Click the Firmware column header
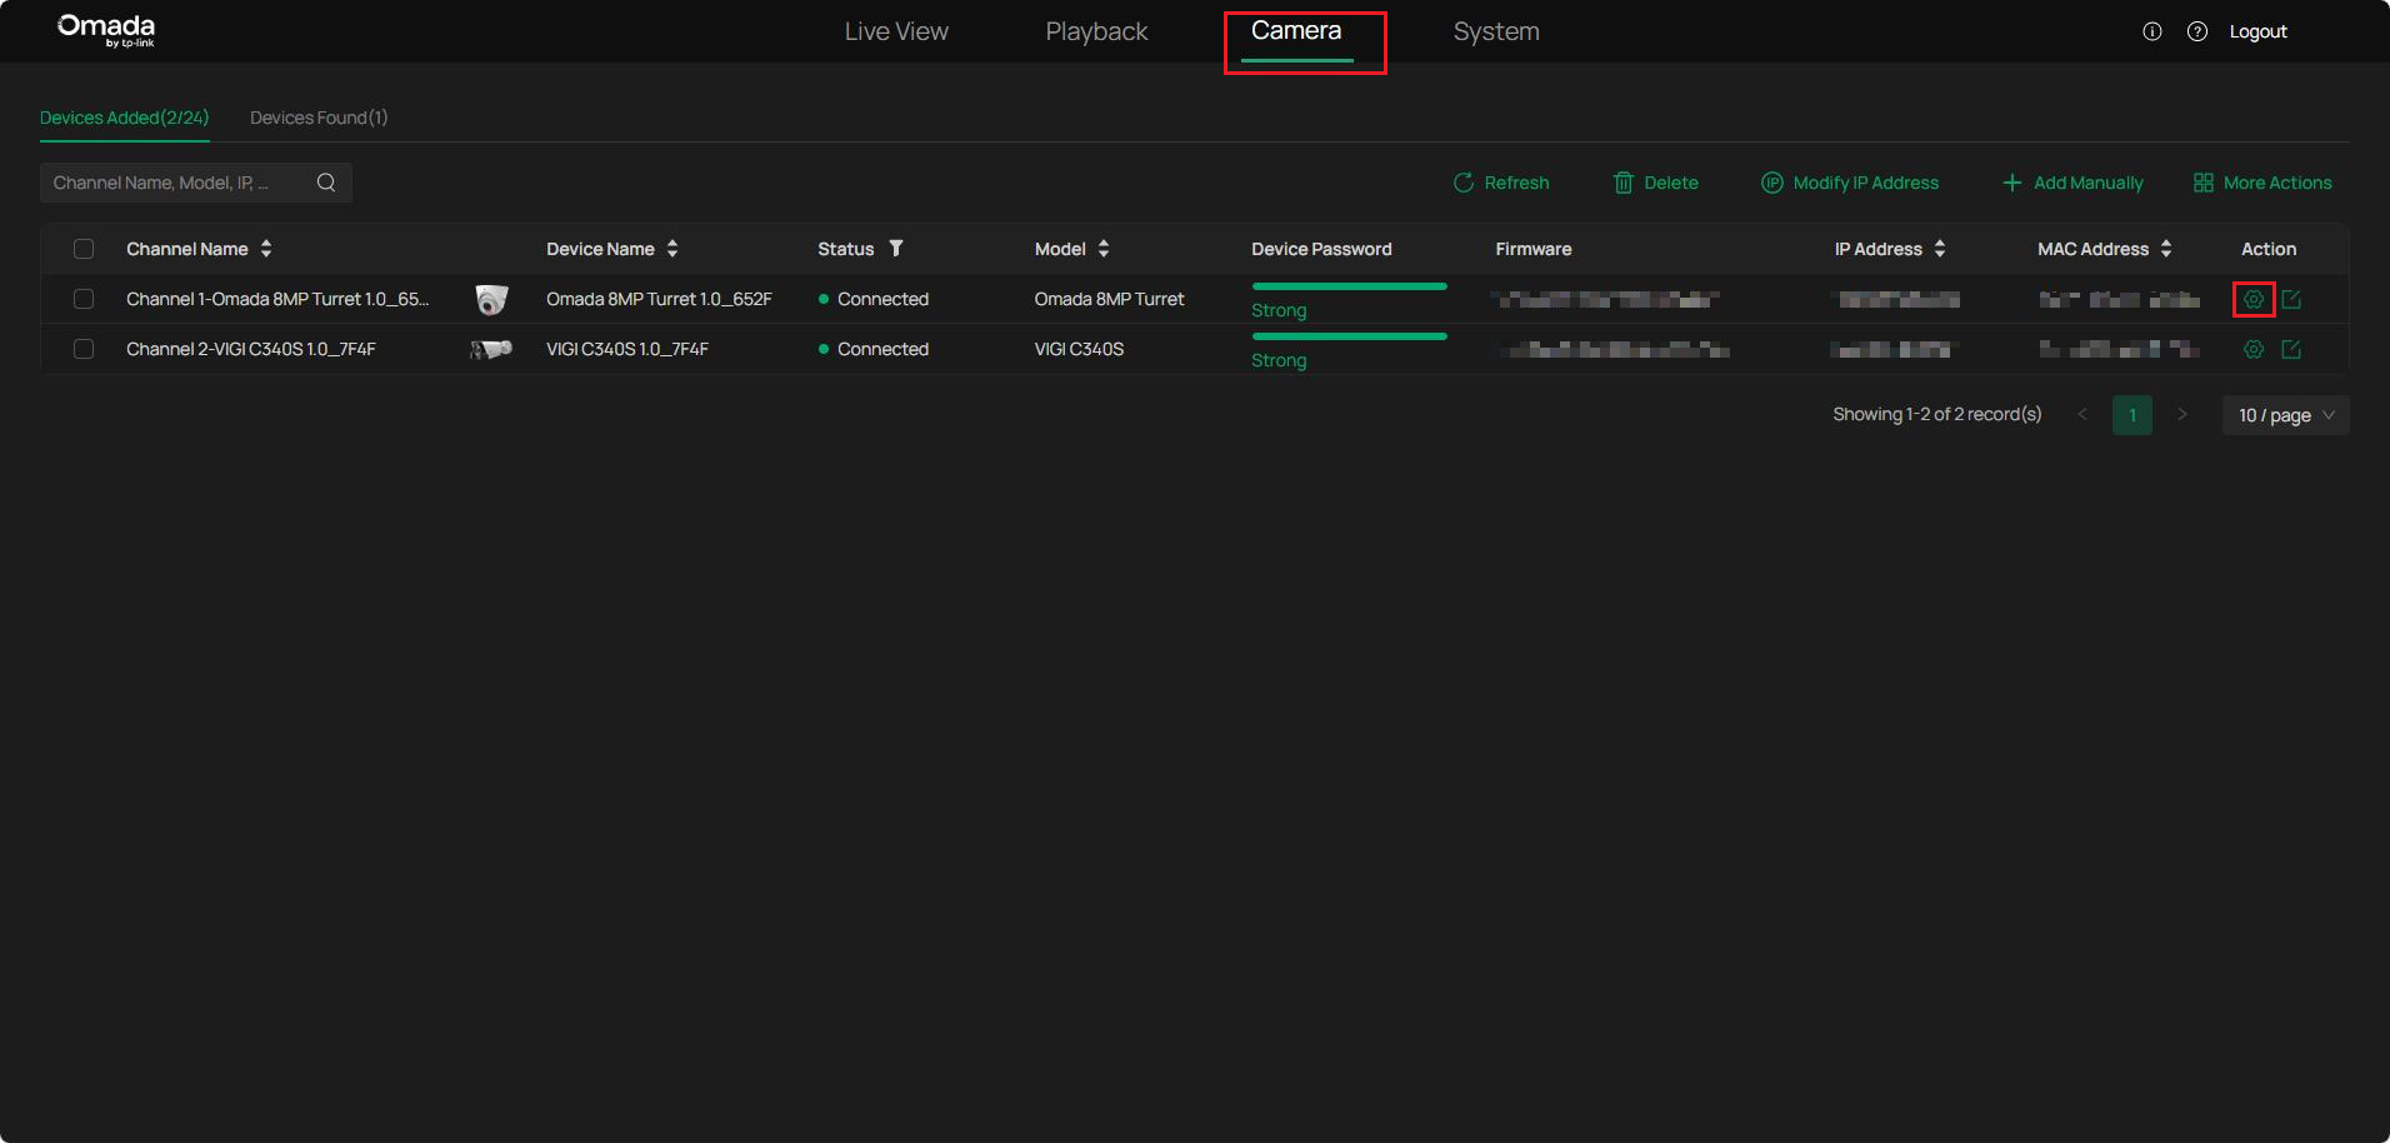This screenshot has height=1143, width=2390. tap(1533, 248)
